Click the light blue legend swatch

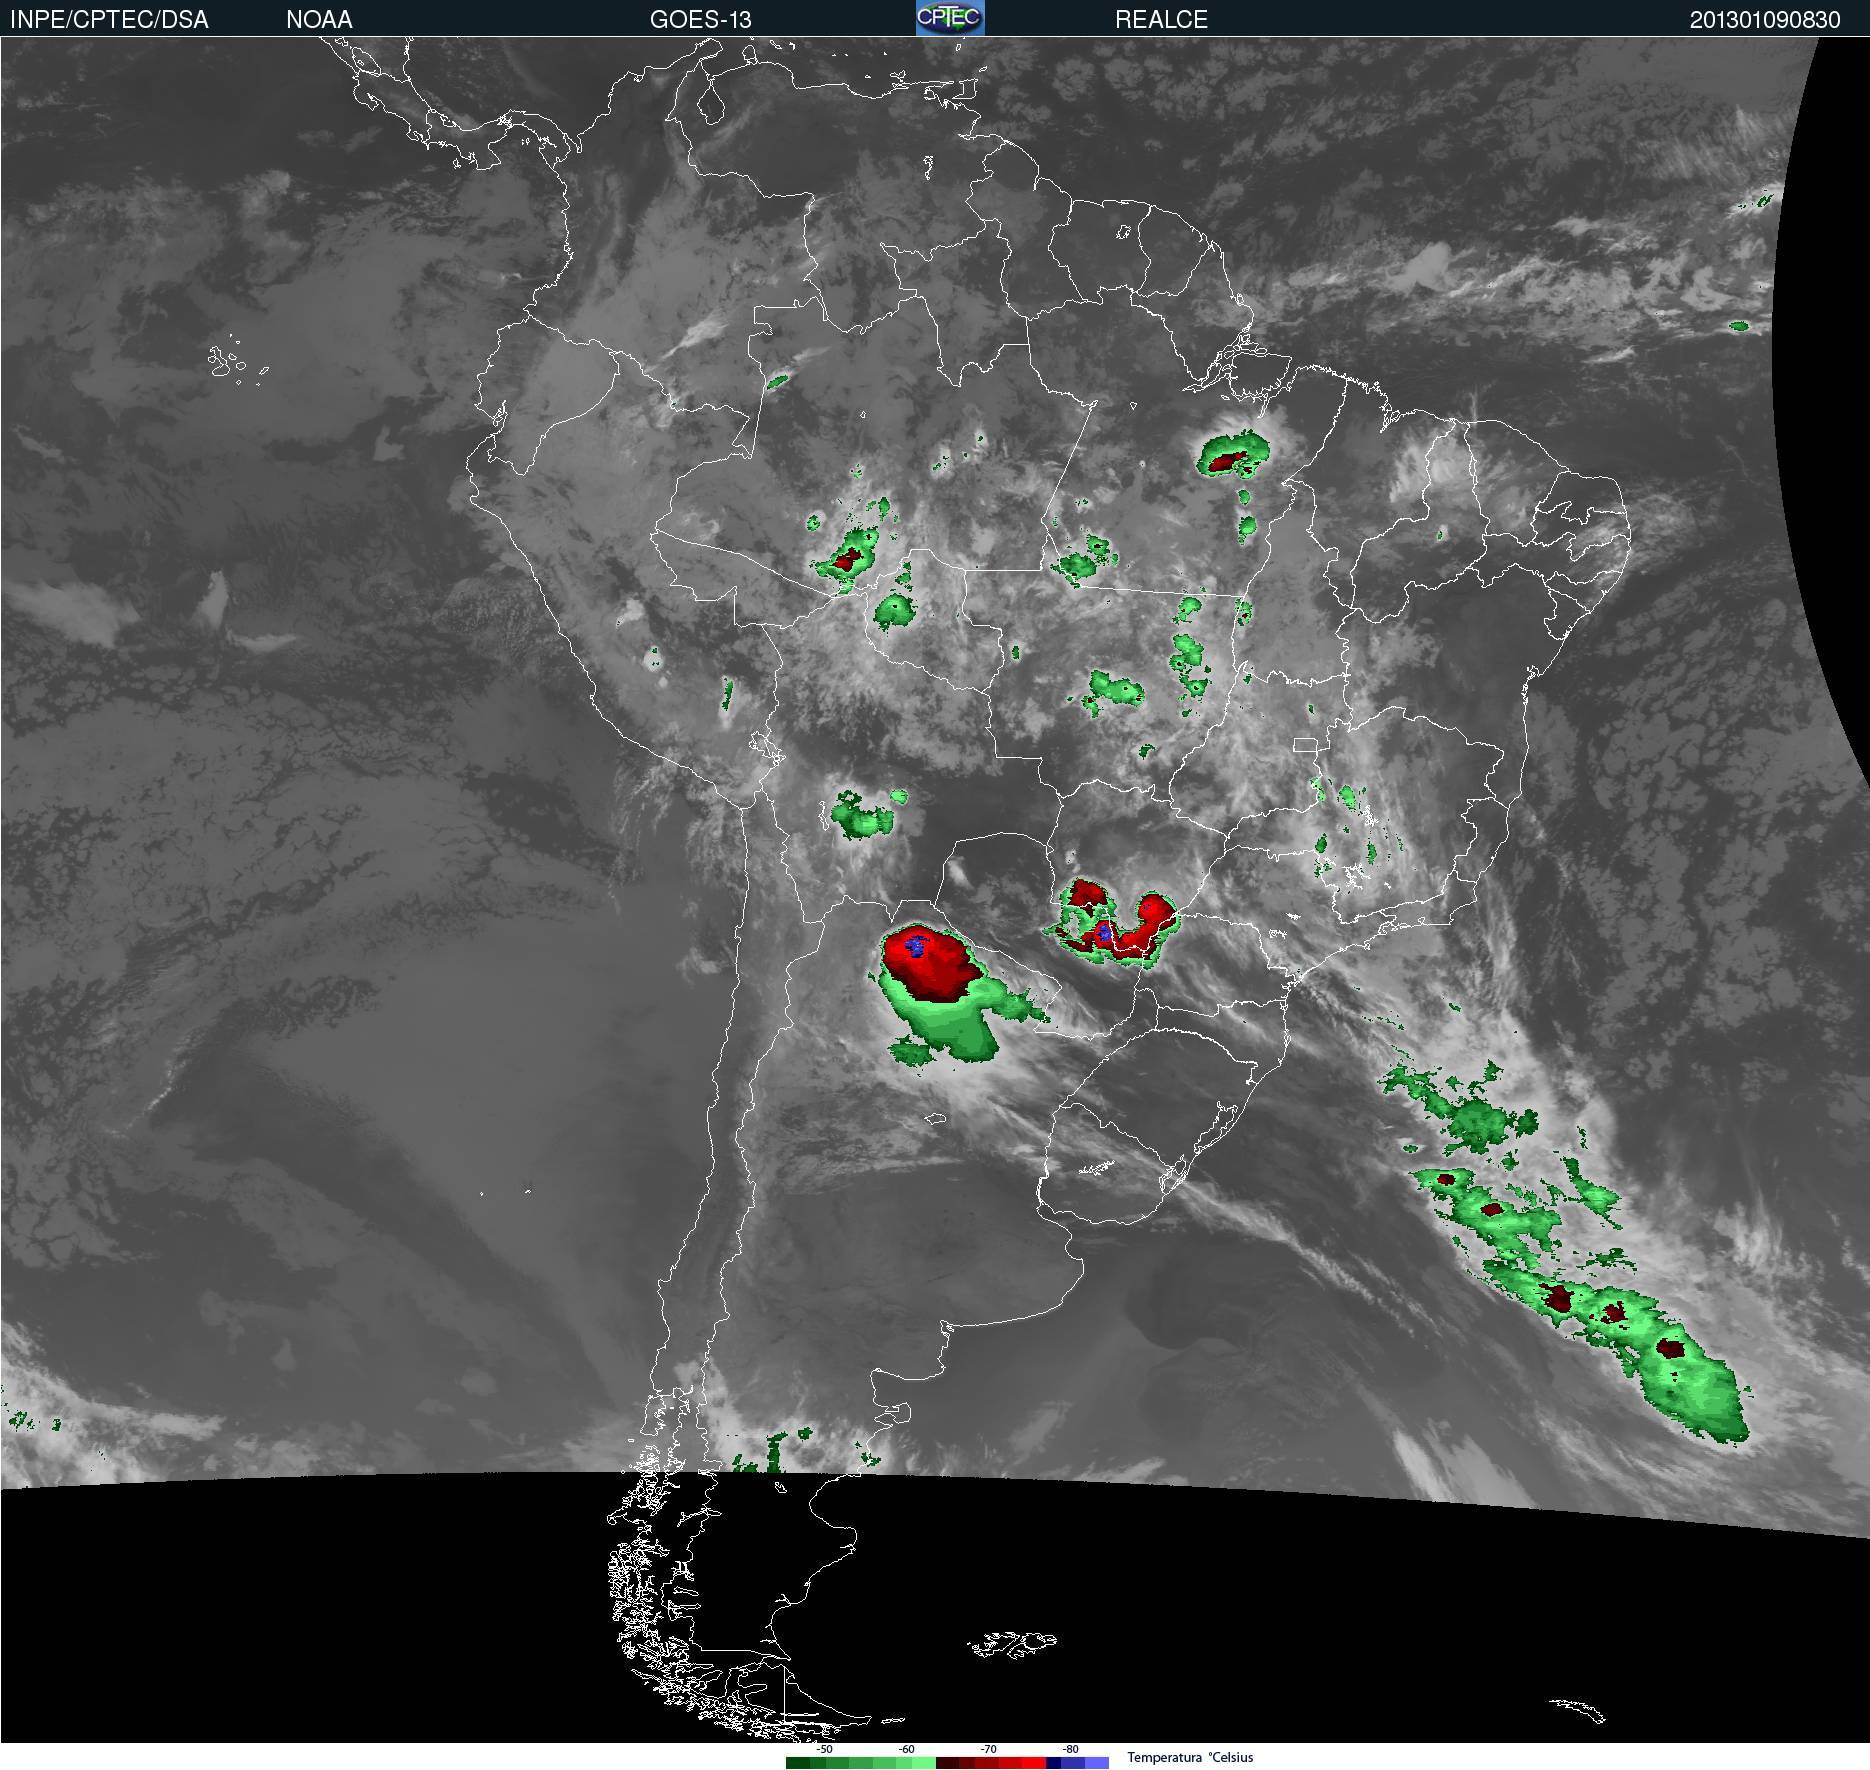(1097, 1763)
